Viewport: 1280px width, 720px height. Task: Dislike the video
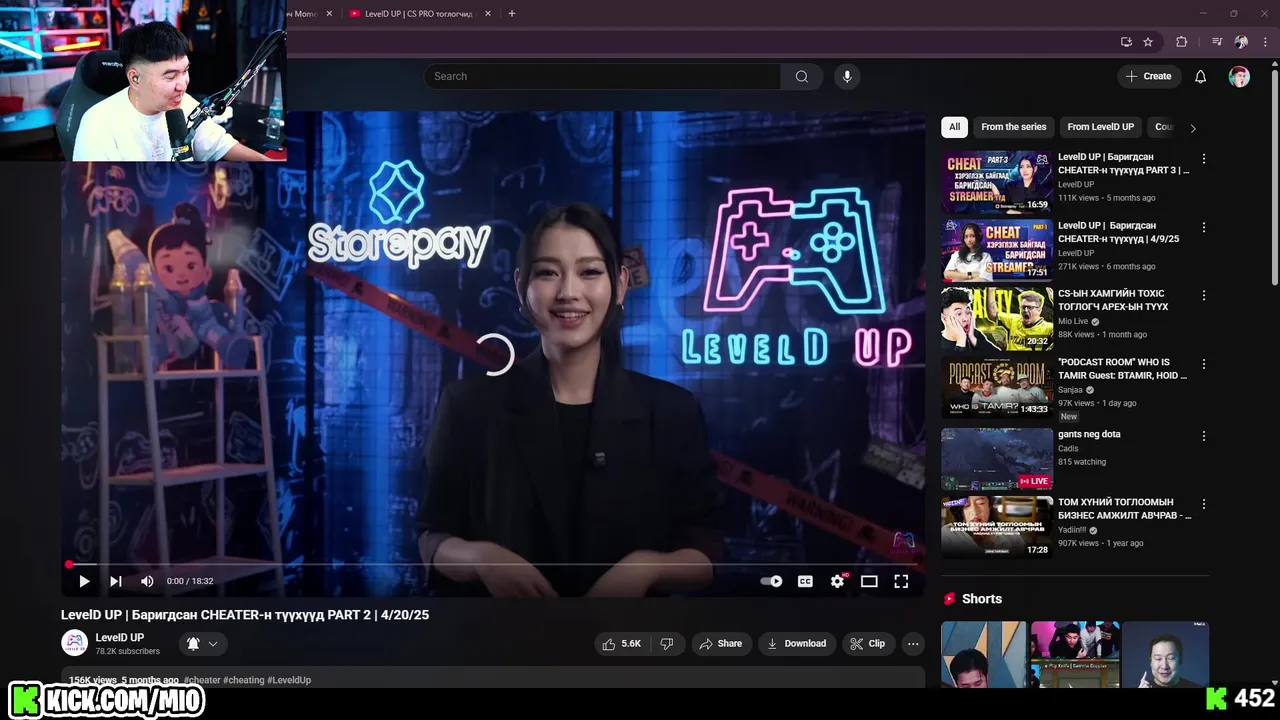point(667,644)
